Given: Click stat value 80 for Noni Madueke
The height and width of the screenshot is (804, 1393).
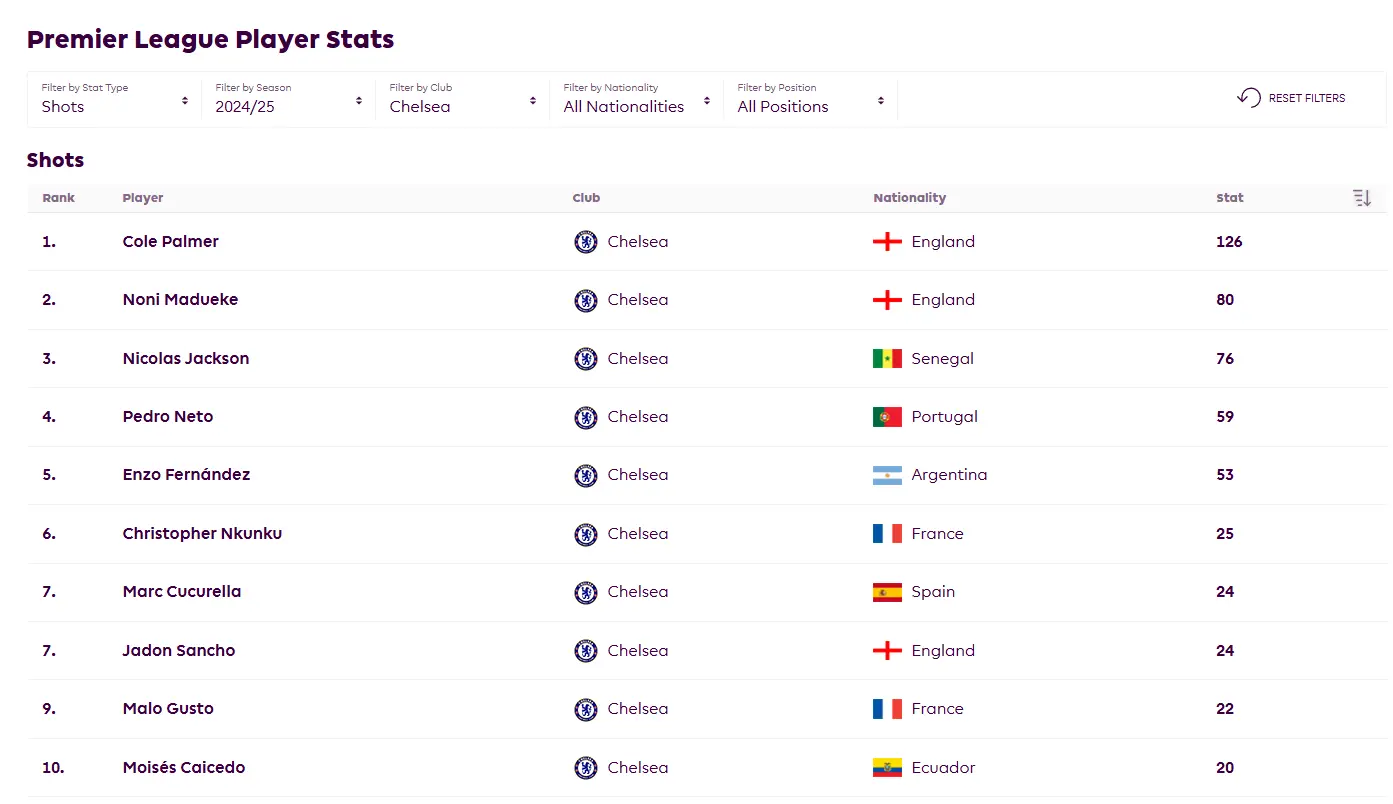Looking at the screenshot, I should (x=1225, y=300).
